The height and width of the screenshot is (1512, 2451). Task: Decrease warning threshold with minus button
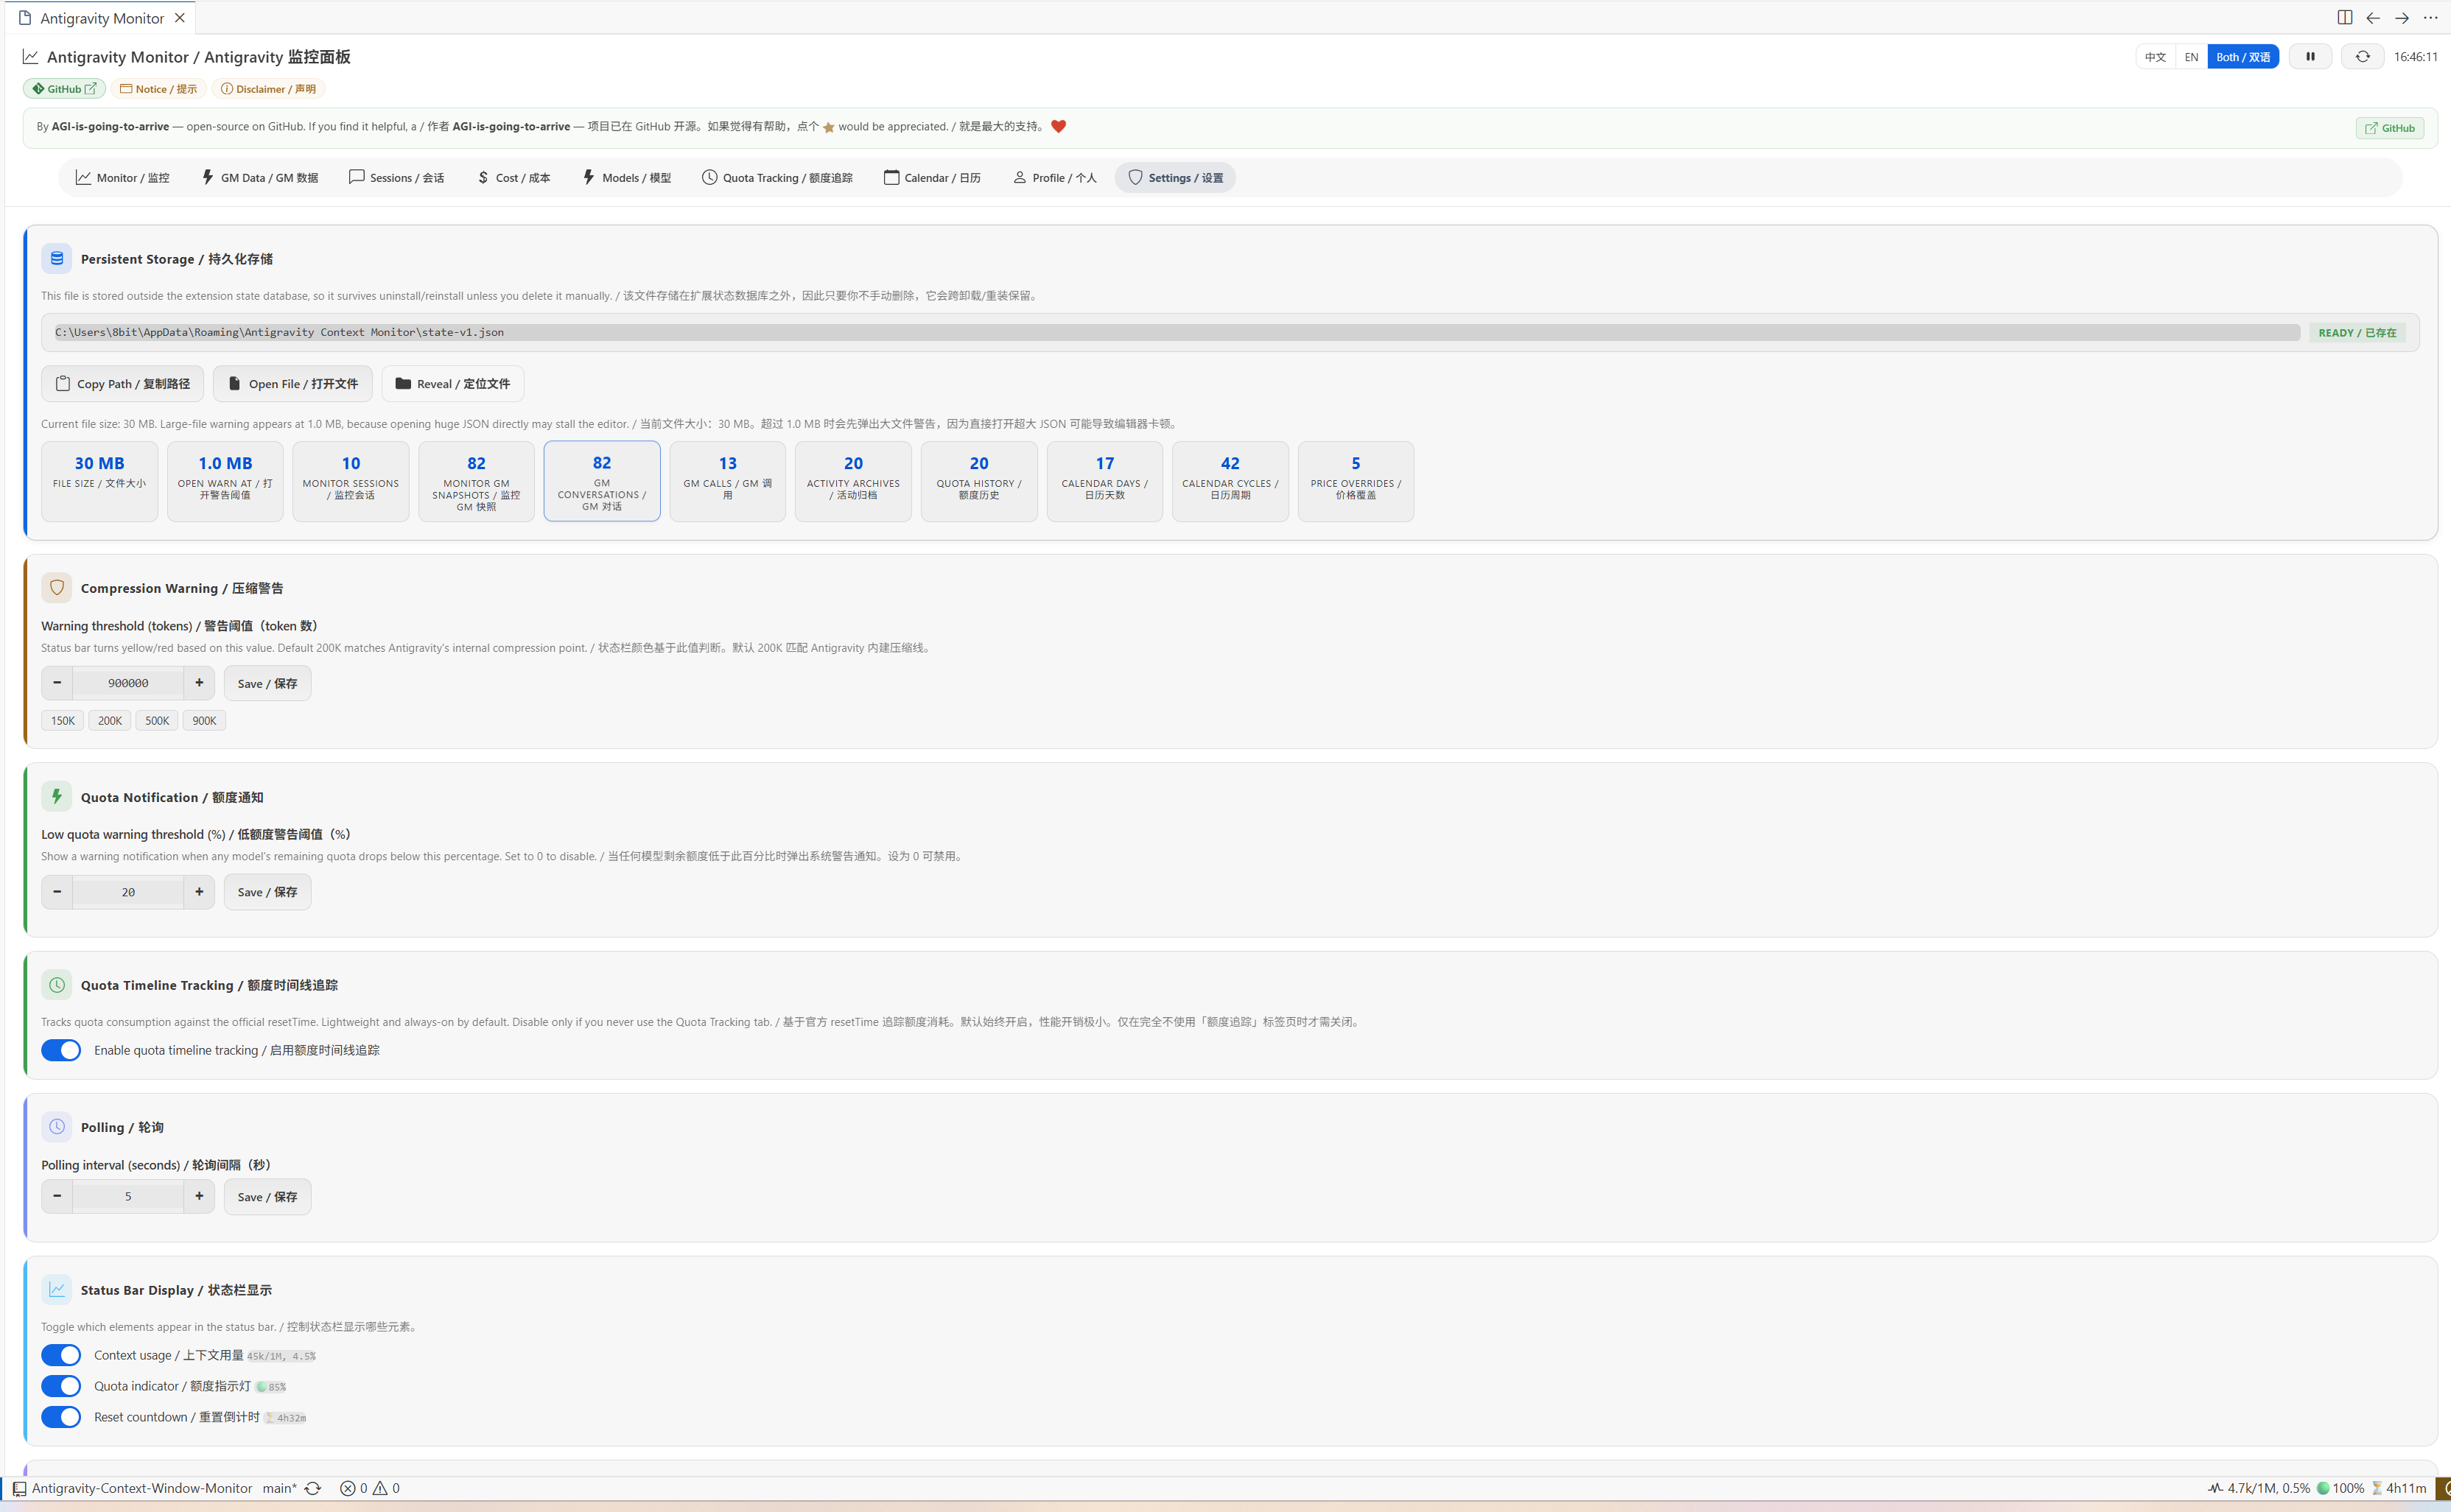point(57,683)
